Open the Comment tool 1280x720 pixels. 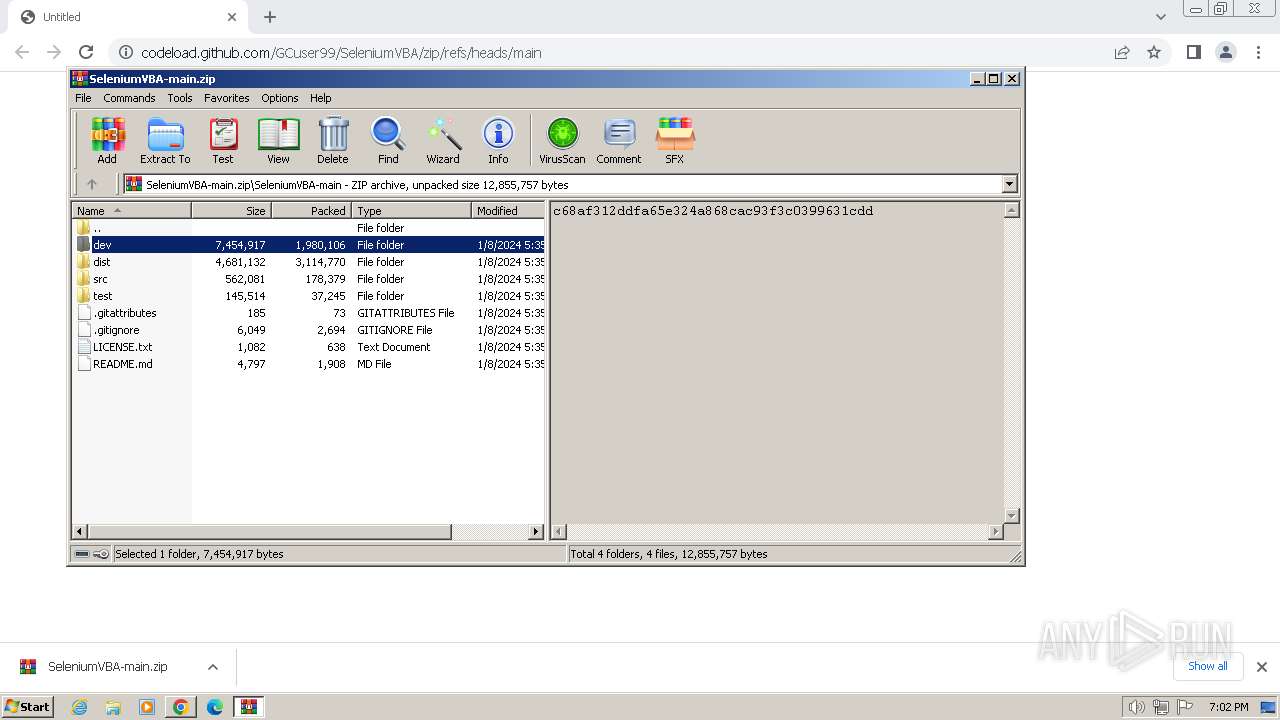coord(619,140)
